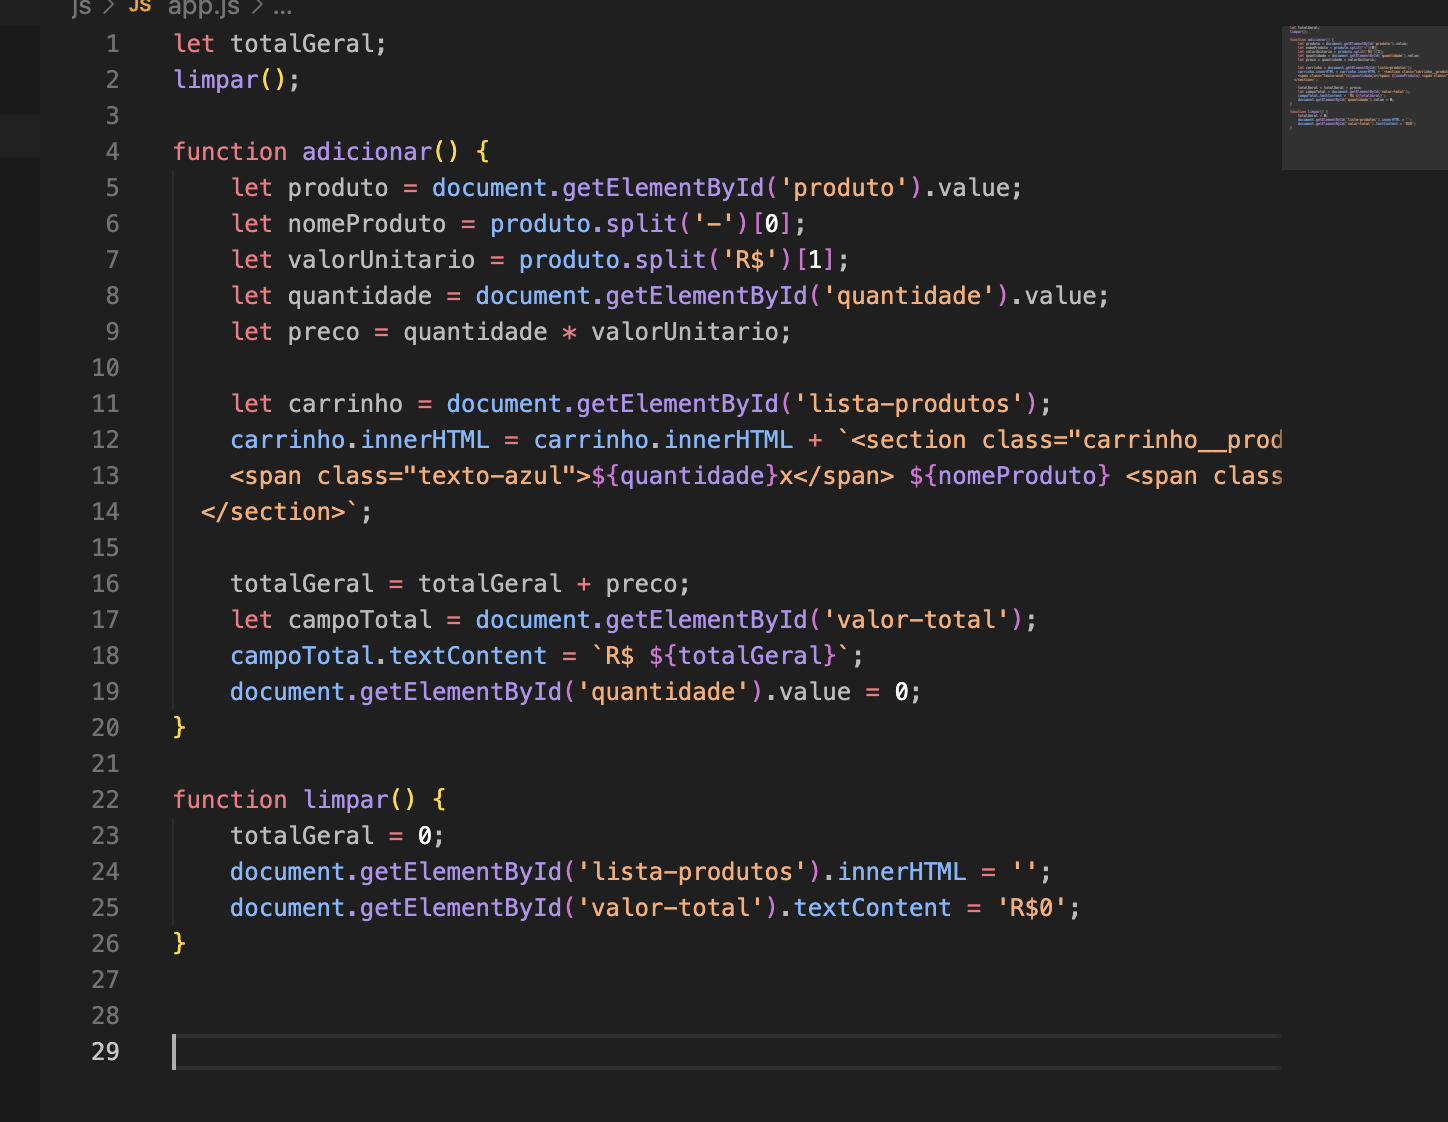Click the JS file icon in breadcrumb
This screenshot has height=1122, width=1448.
pos(140,6)
